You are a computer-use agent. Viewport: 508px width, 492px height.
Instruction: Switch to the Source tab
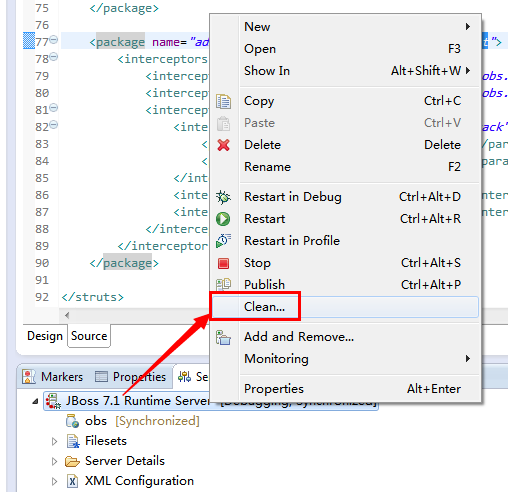coord(89,336)
